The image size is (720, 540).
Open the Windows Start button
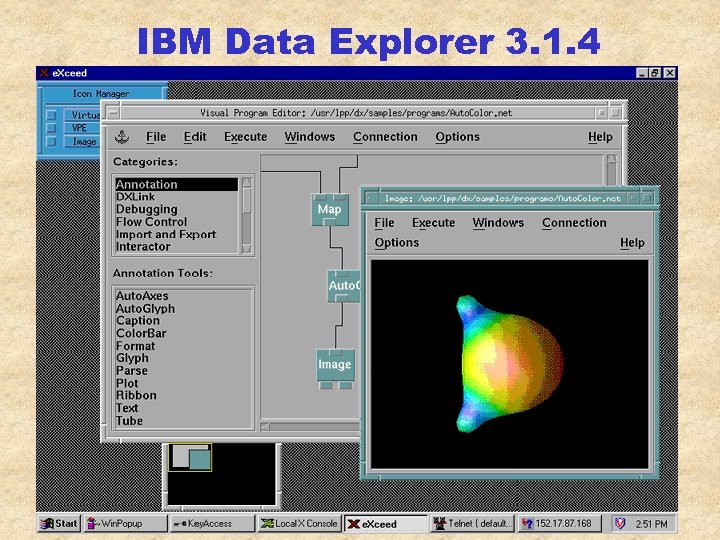coord(59,523)
